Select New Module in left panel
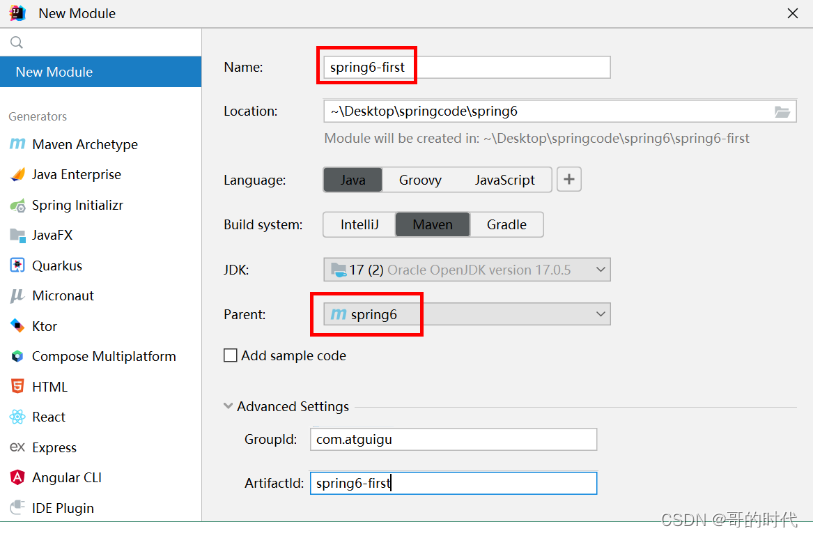The image size is (813, 538). coord(101,72)
